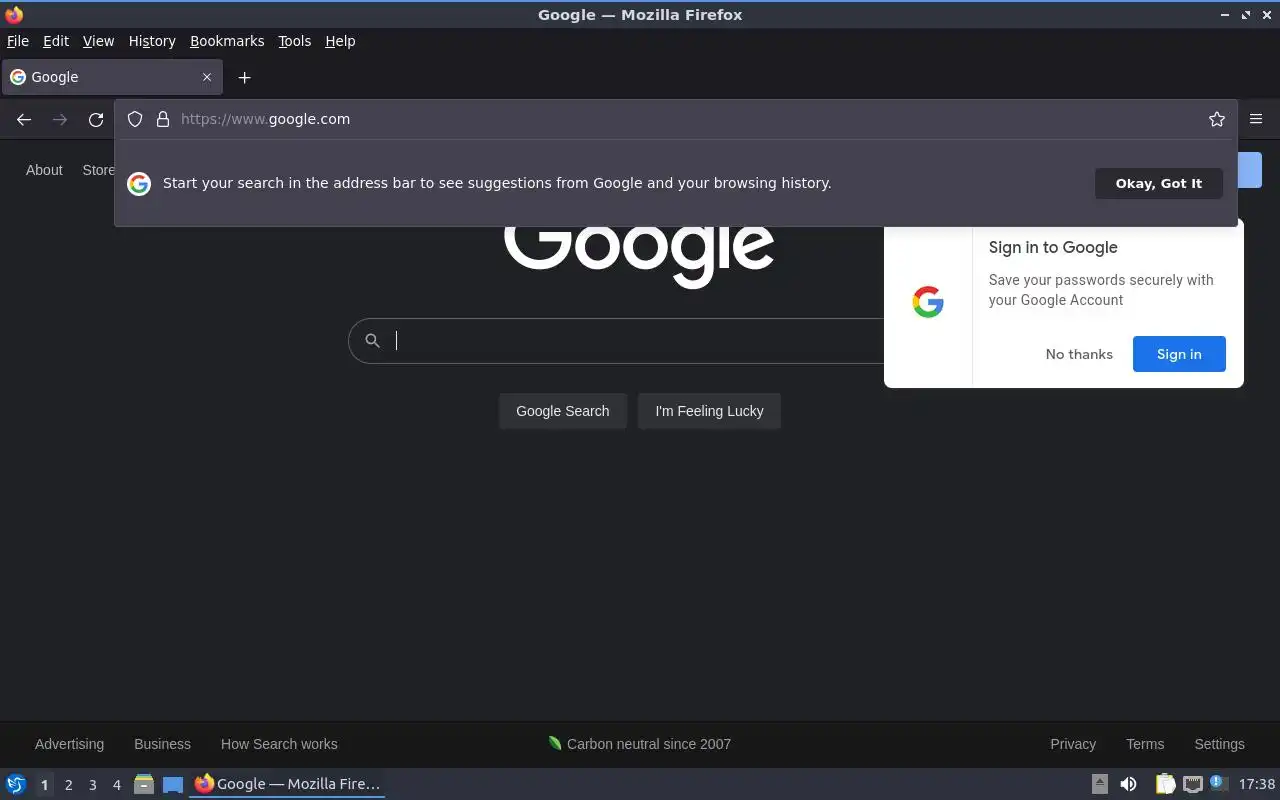Click the removable media eject tray icon
This screenshot has width=1280, height=800.
click(x=1099, y=784)
